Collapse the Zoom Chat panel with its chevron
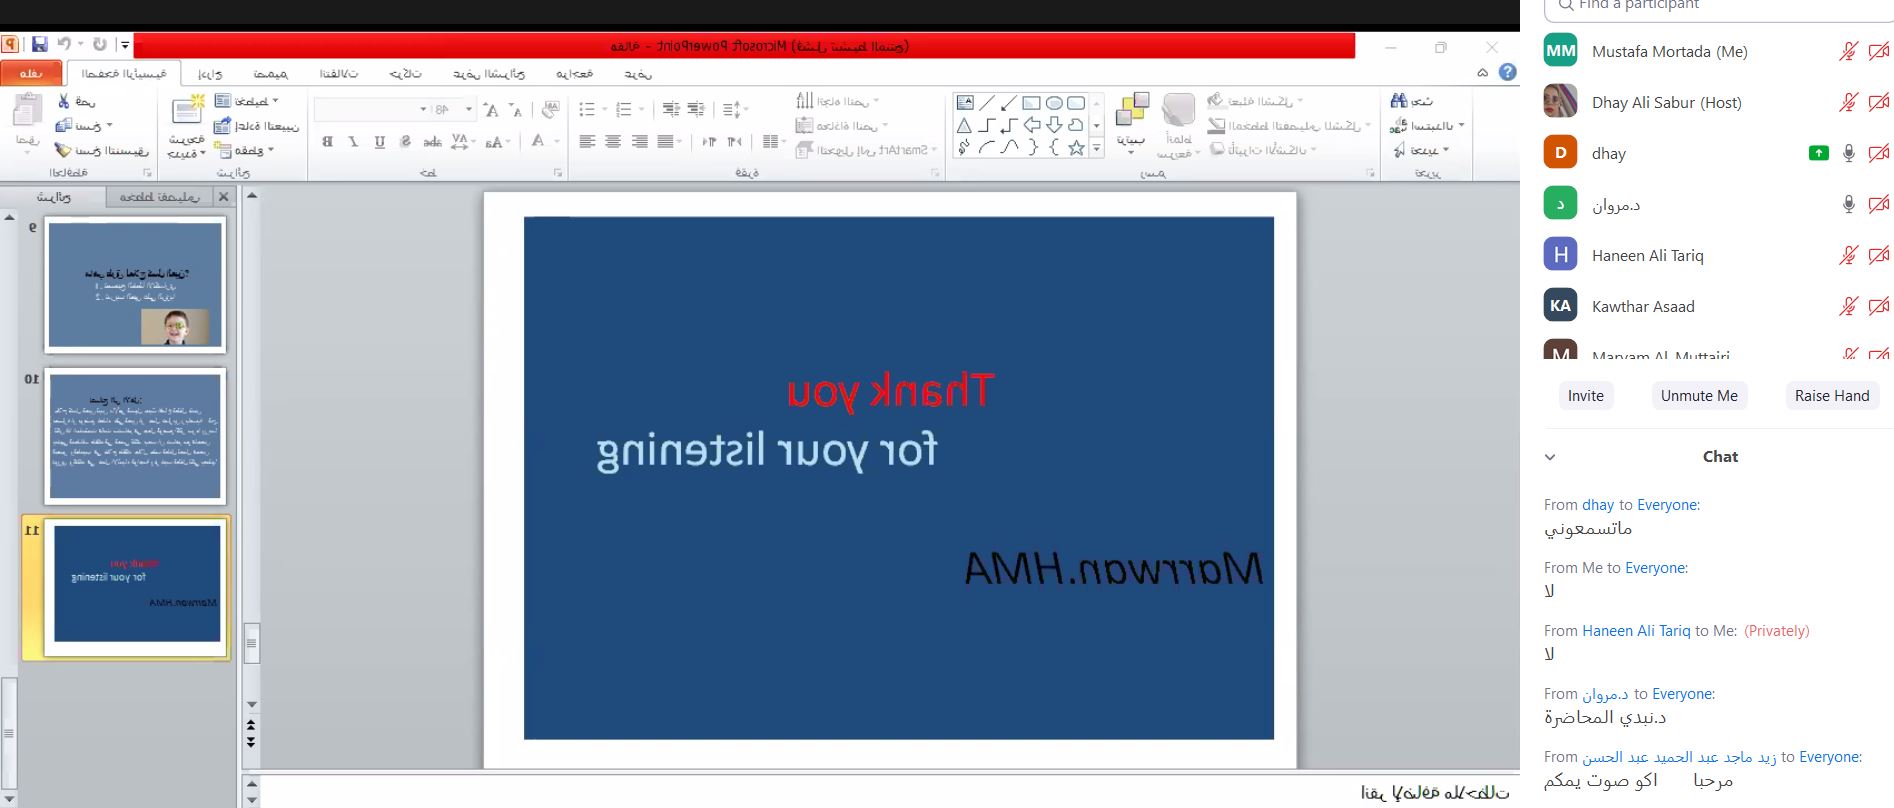 tap(1550, 457)
